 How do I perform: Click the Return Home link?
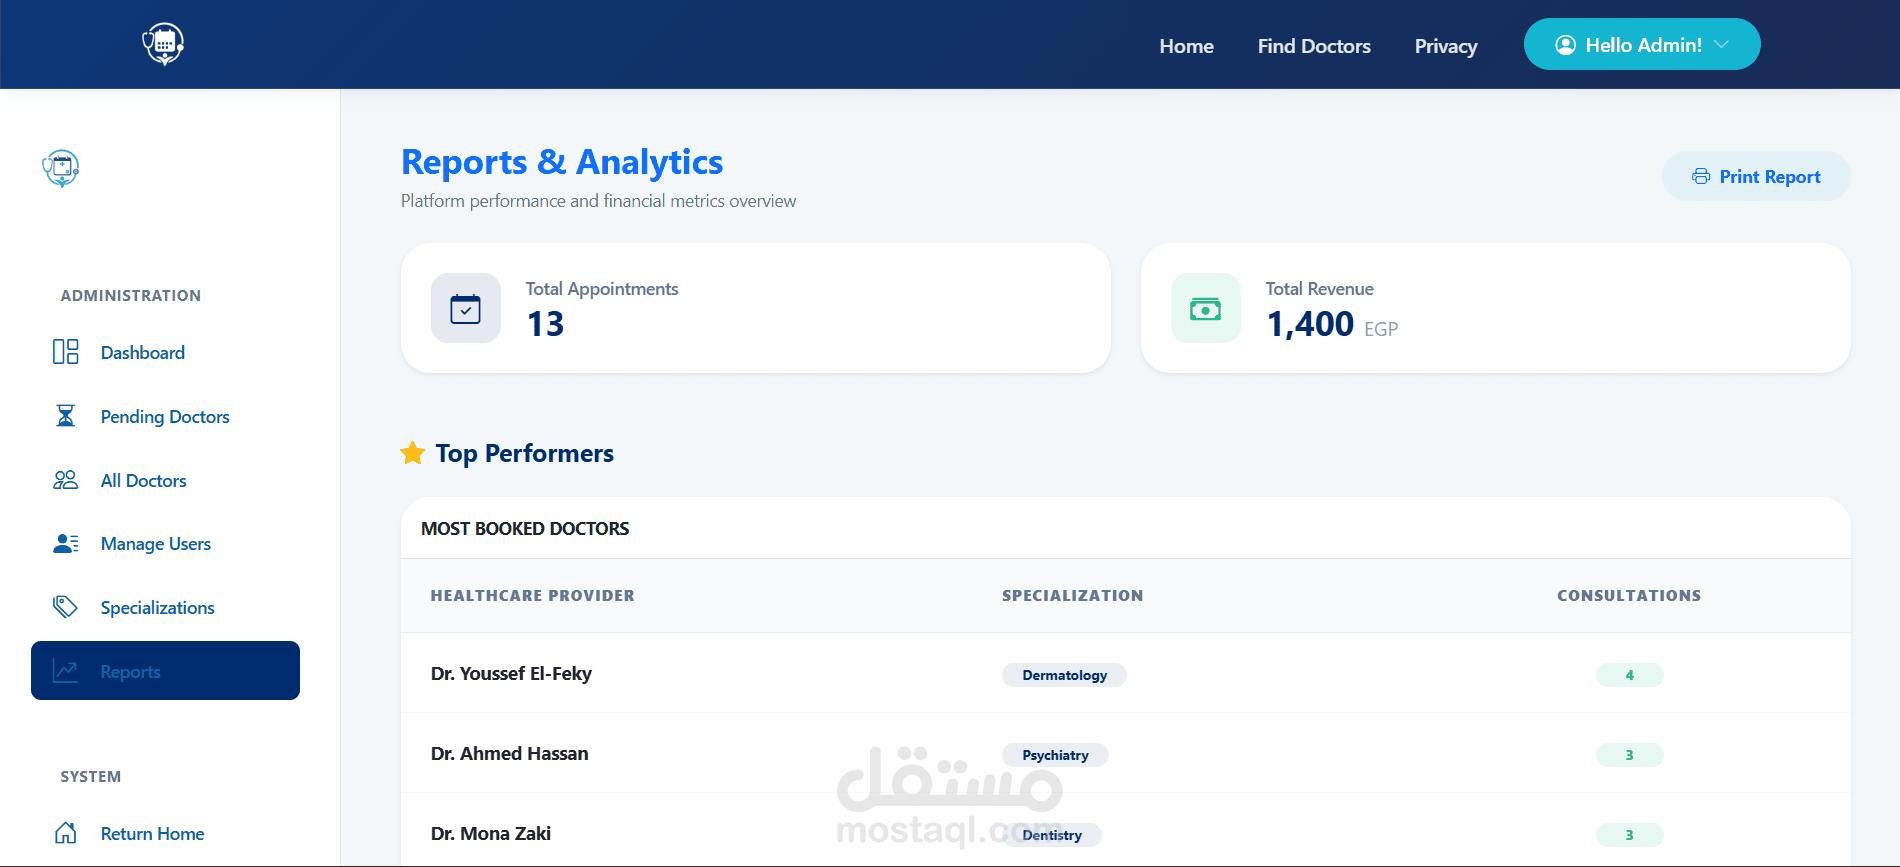click(152, 833)
